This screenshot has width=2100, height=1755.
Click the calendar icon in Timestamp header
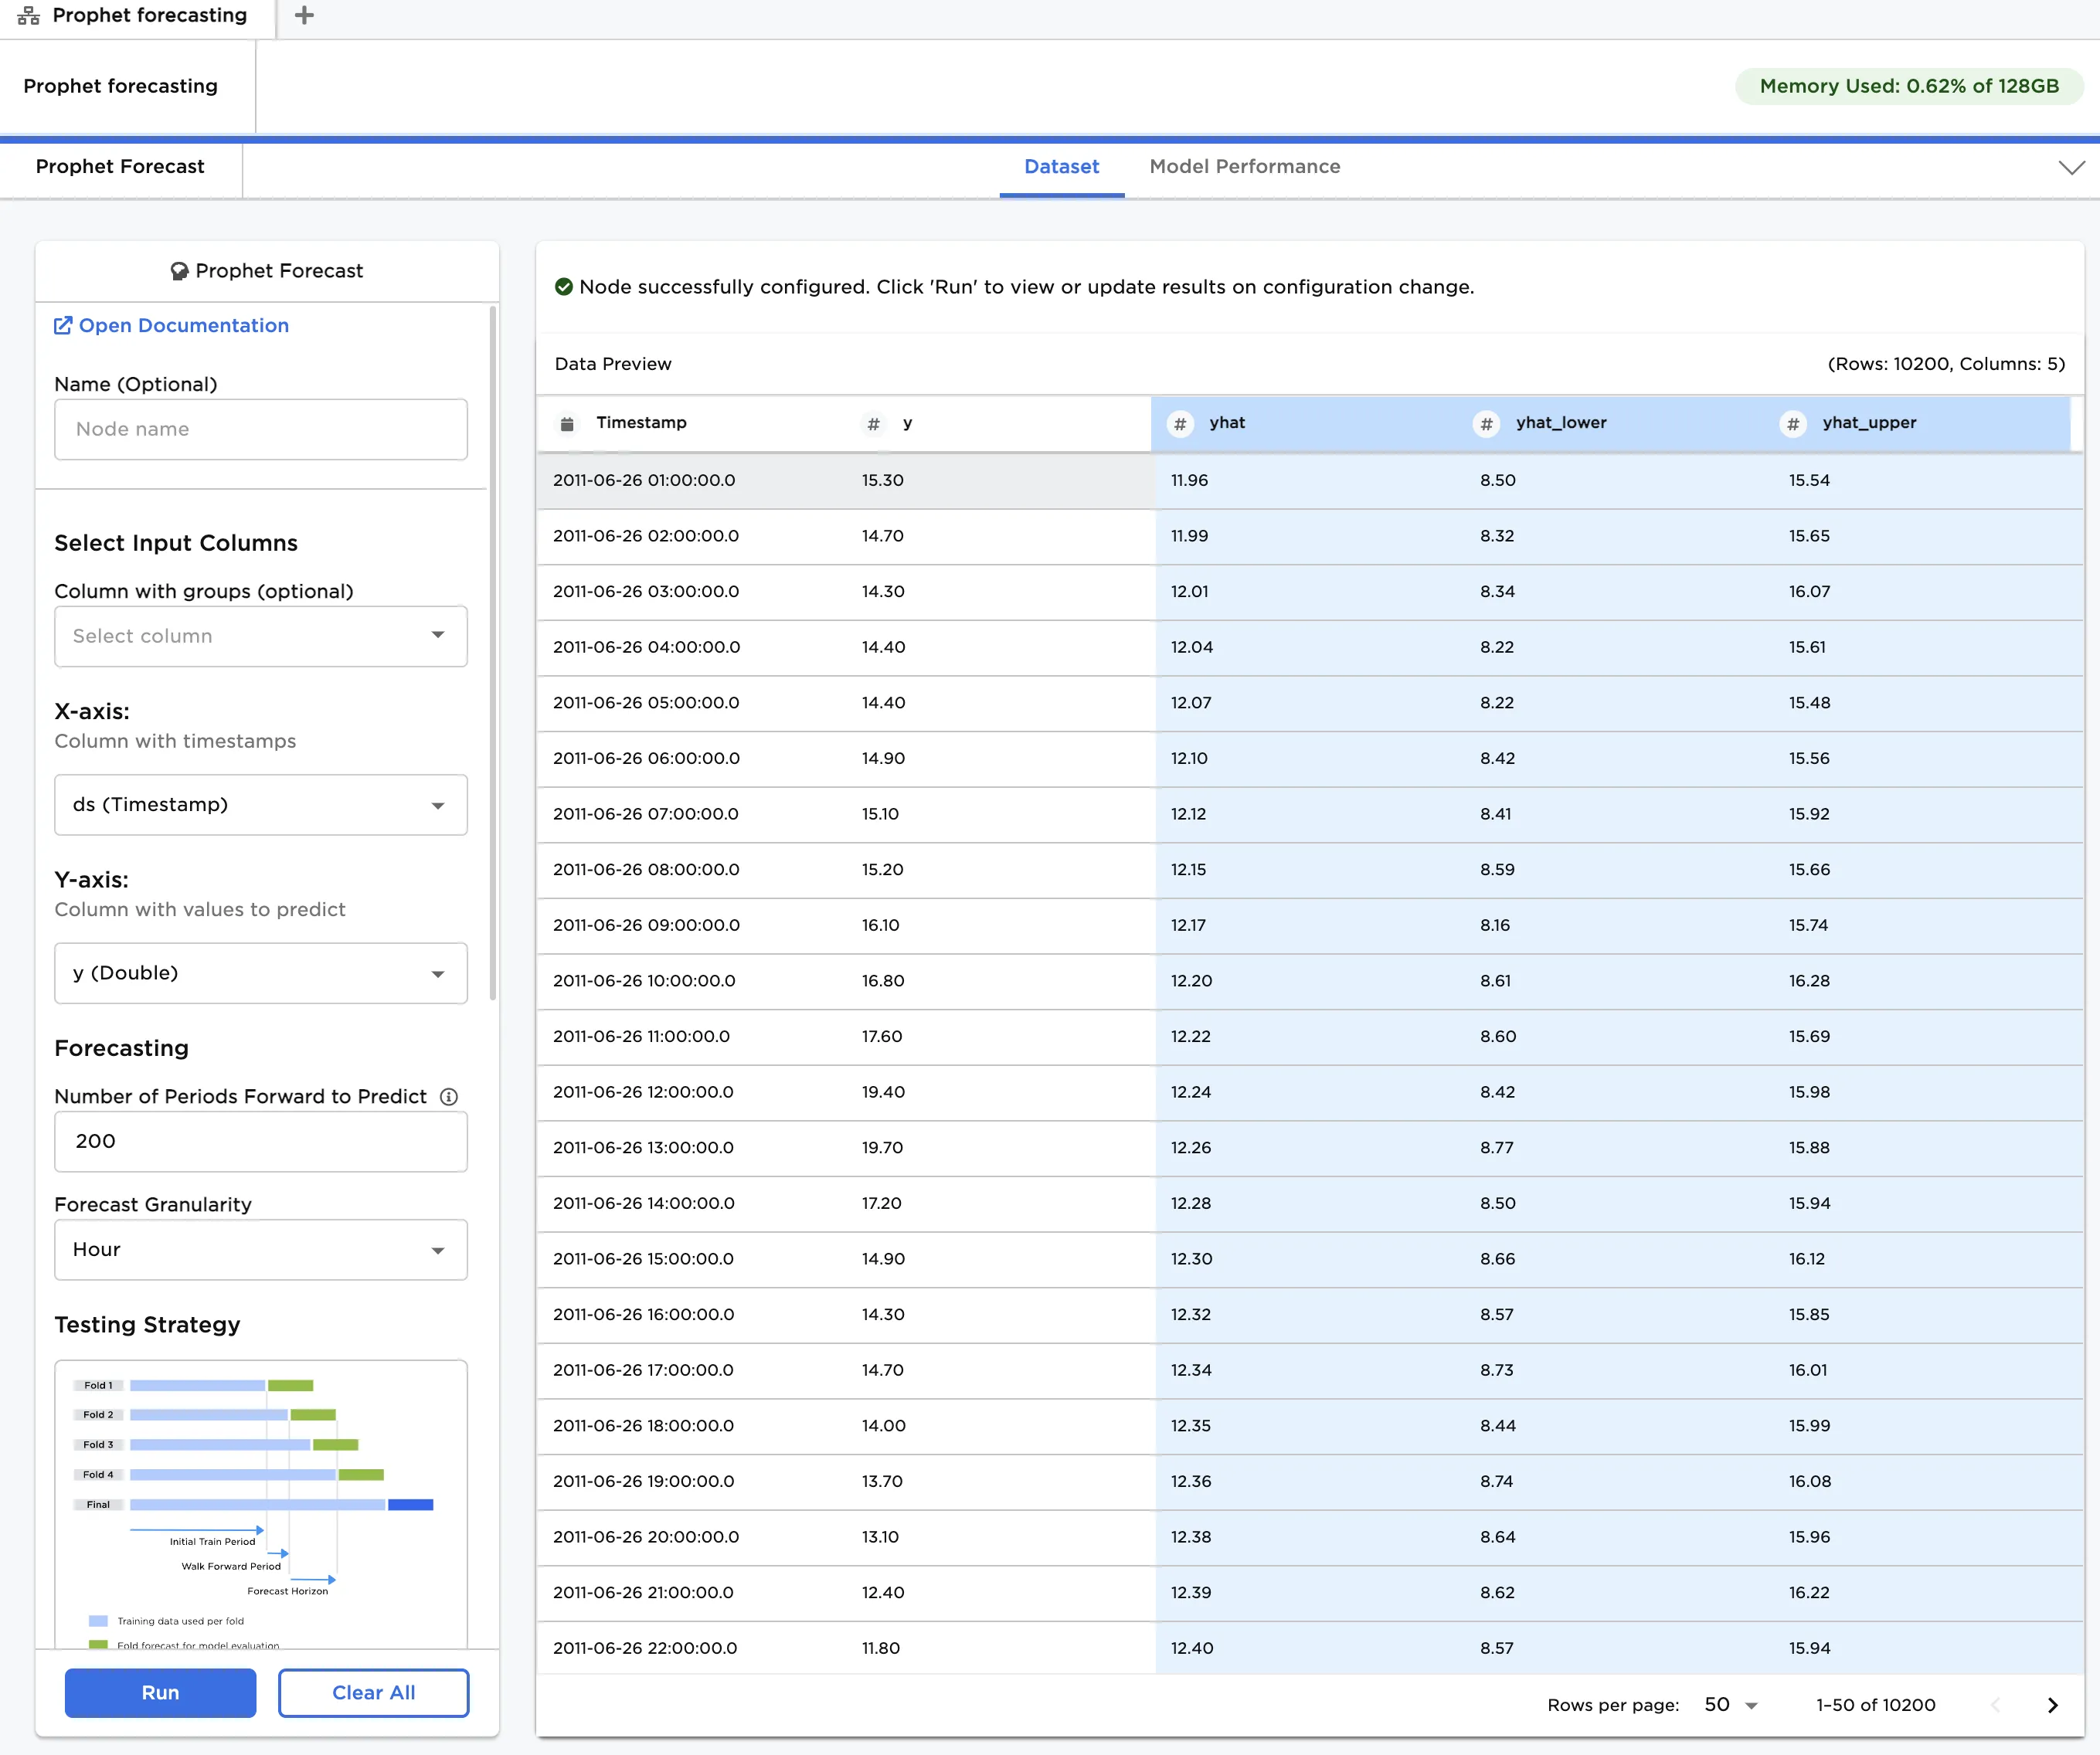(x=567, y=423)
